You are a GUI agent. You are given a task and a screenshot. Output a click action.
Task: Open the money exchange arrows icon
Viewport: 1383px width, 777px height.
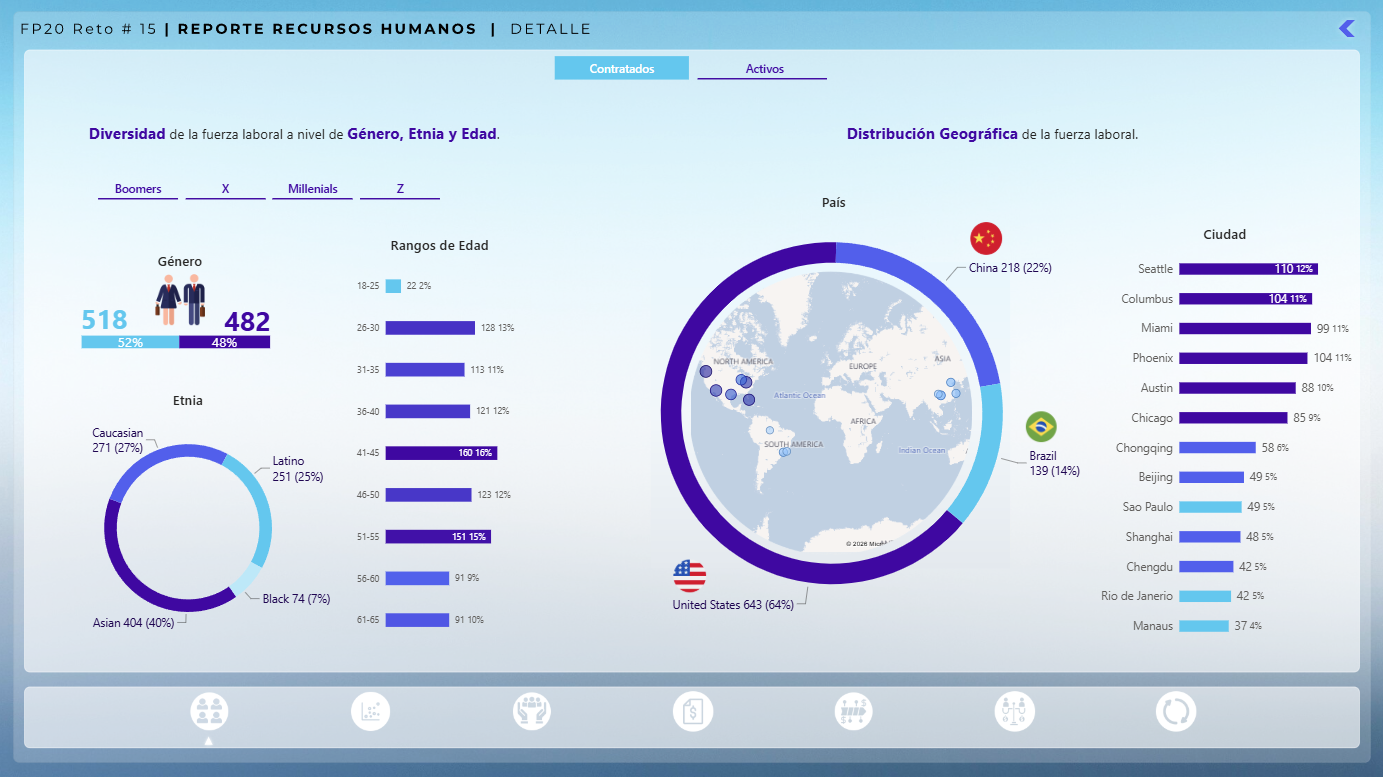coord(853,712)
